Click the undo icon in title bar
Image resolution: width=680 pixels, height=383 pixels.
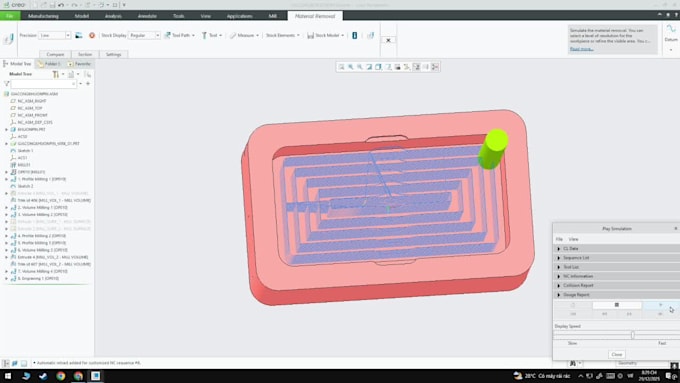(x=61, y=5)
